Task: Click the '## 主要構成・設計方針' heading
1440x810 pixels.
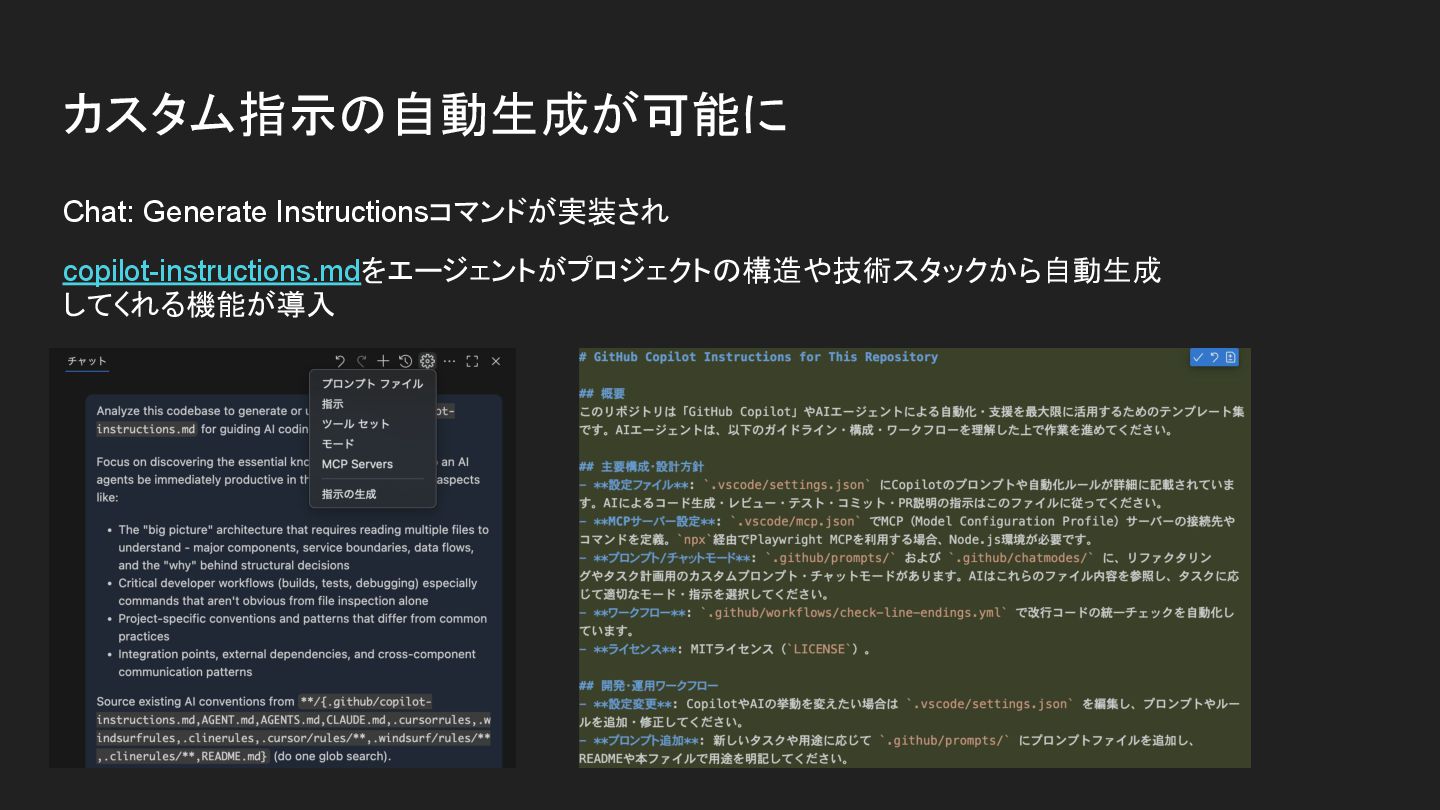Action: pos(641,467)
